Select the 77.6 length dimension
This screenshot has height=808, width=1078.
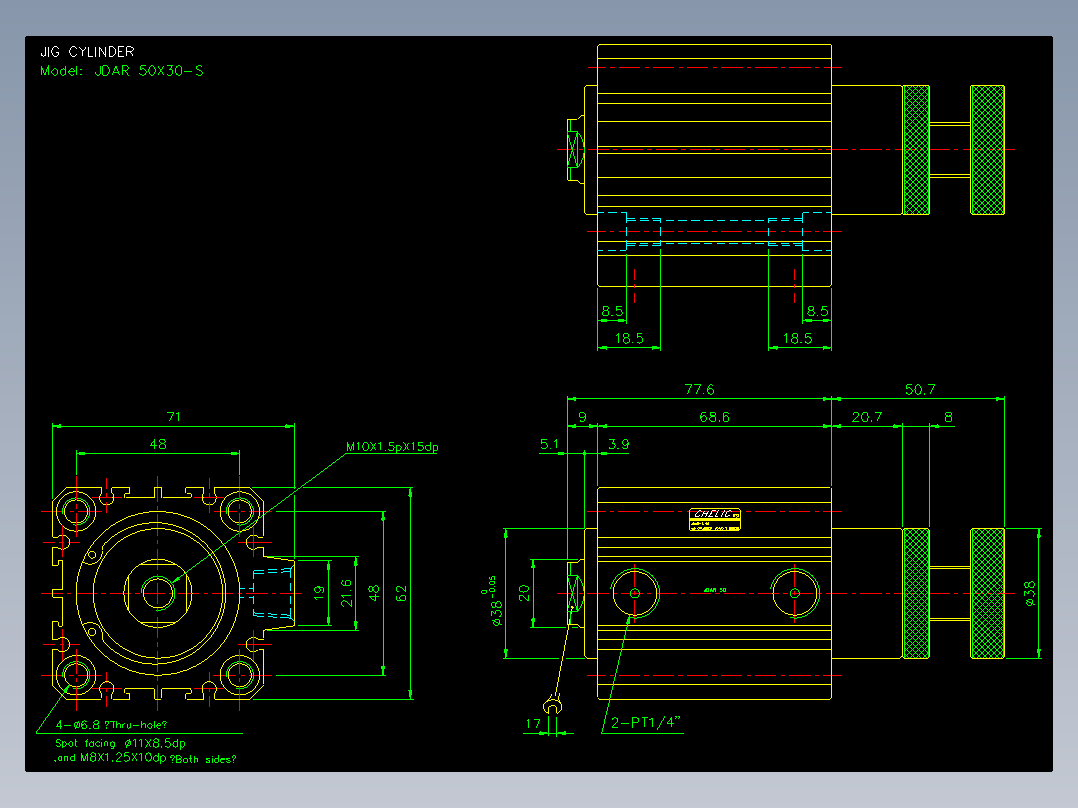(699, 390)
